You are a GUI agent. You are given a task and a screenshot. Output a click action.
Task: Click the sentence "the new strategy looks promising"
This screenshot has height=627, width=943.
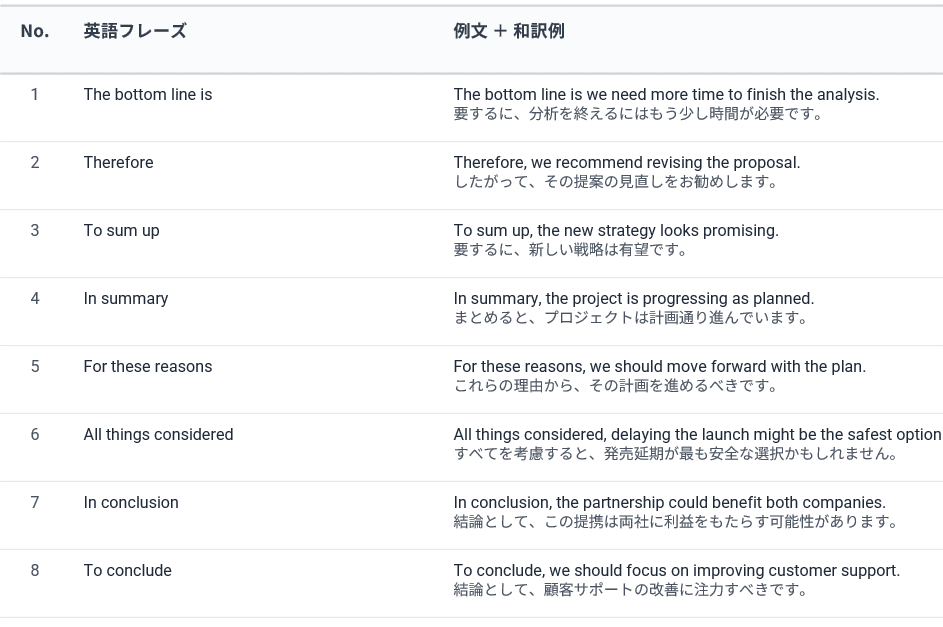point(616,231)
